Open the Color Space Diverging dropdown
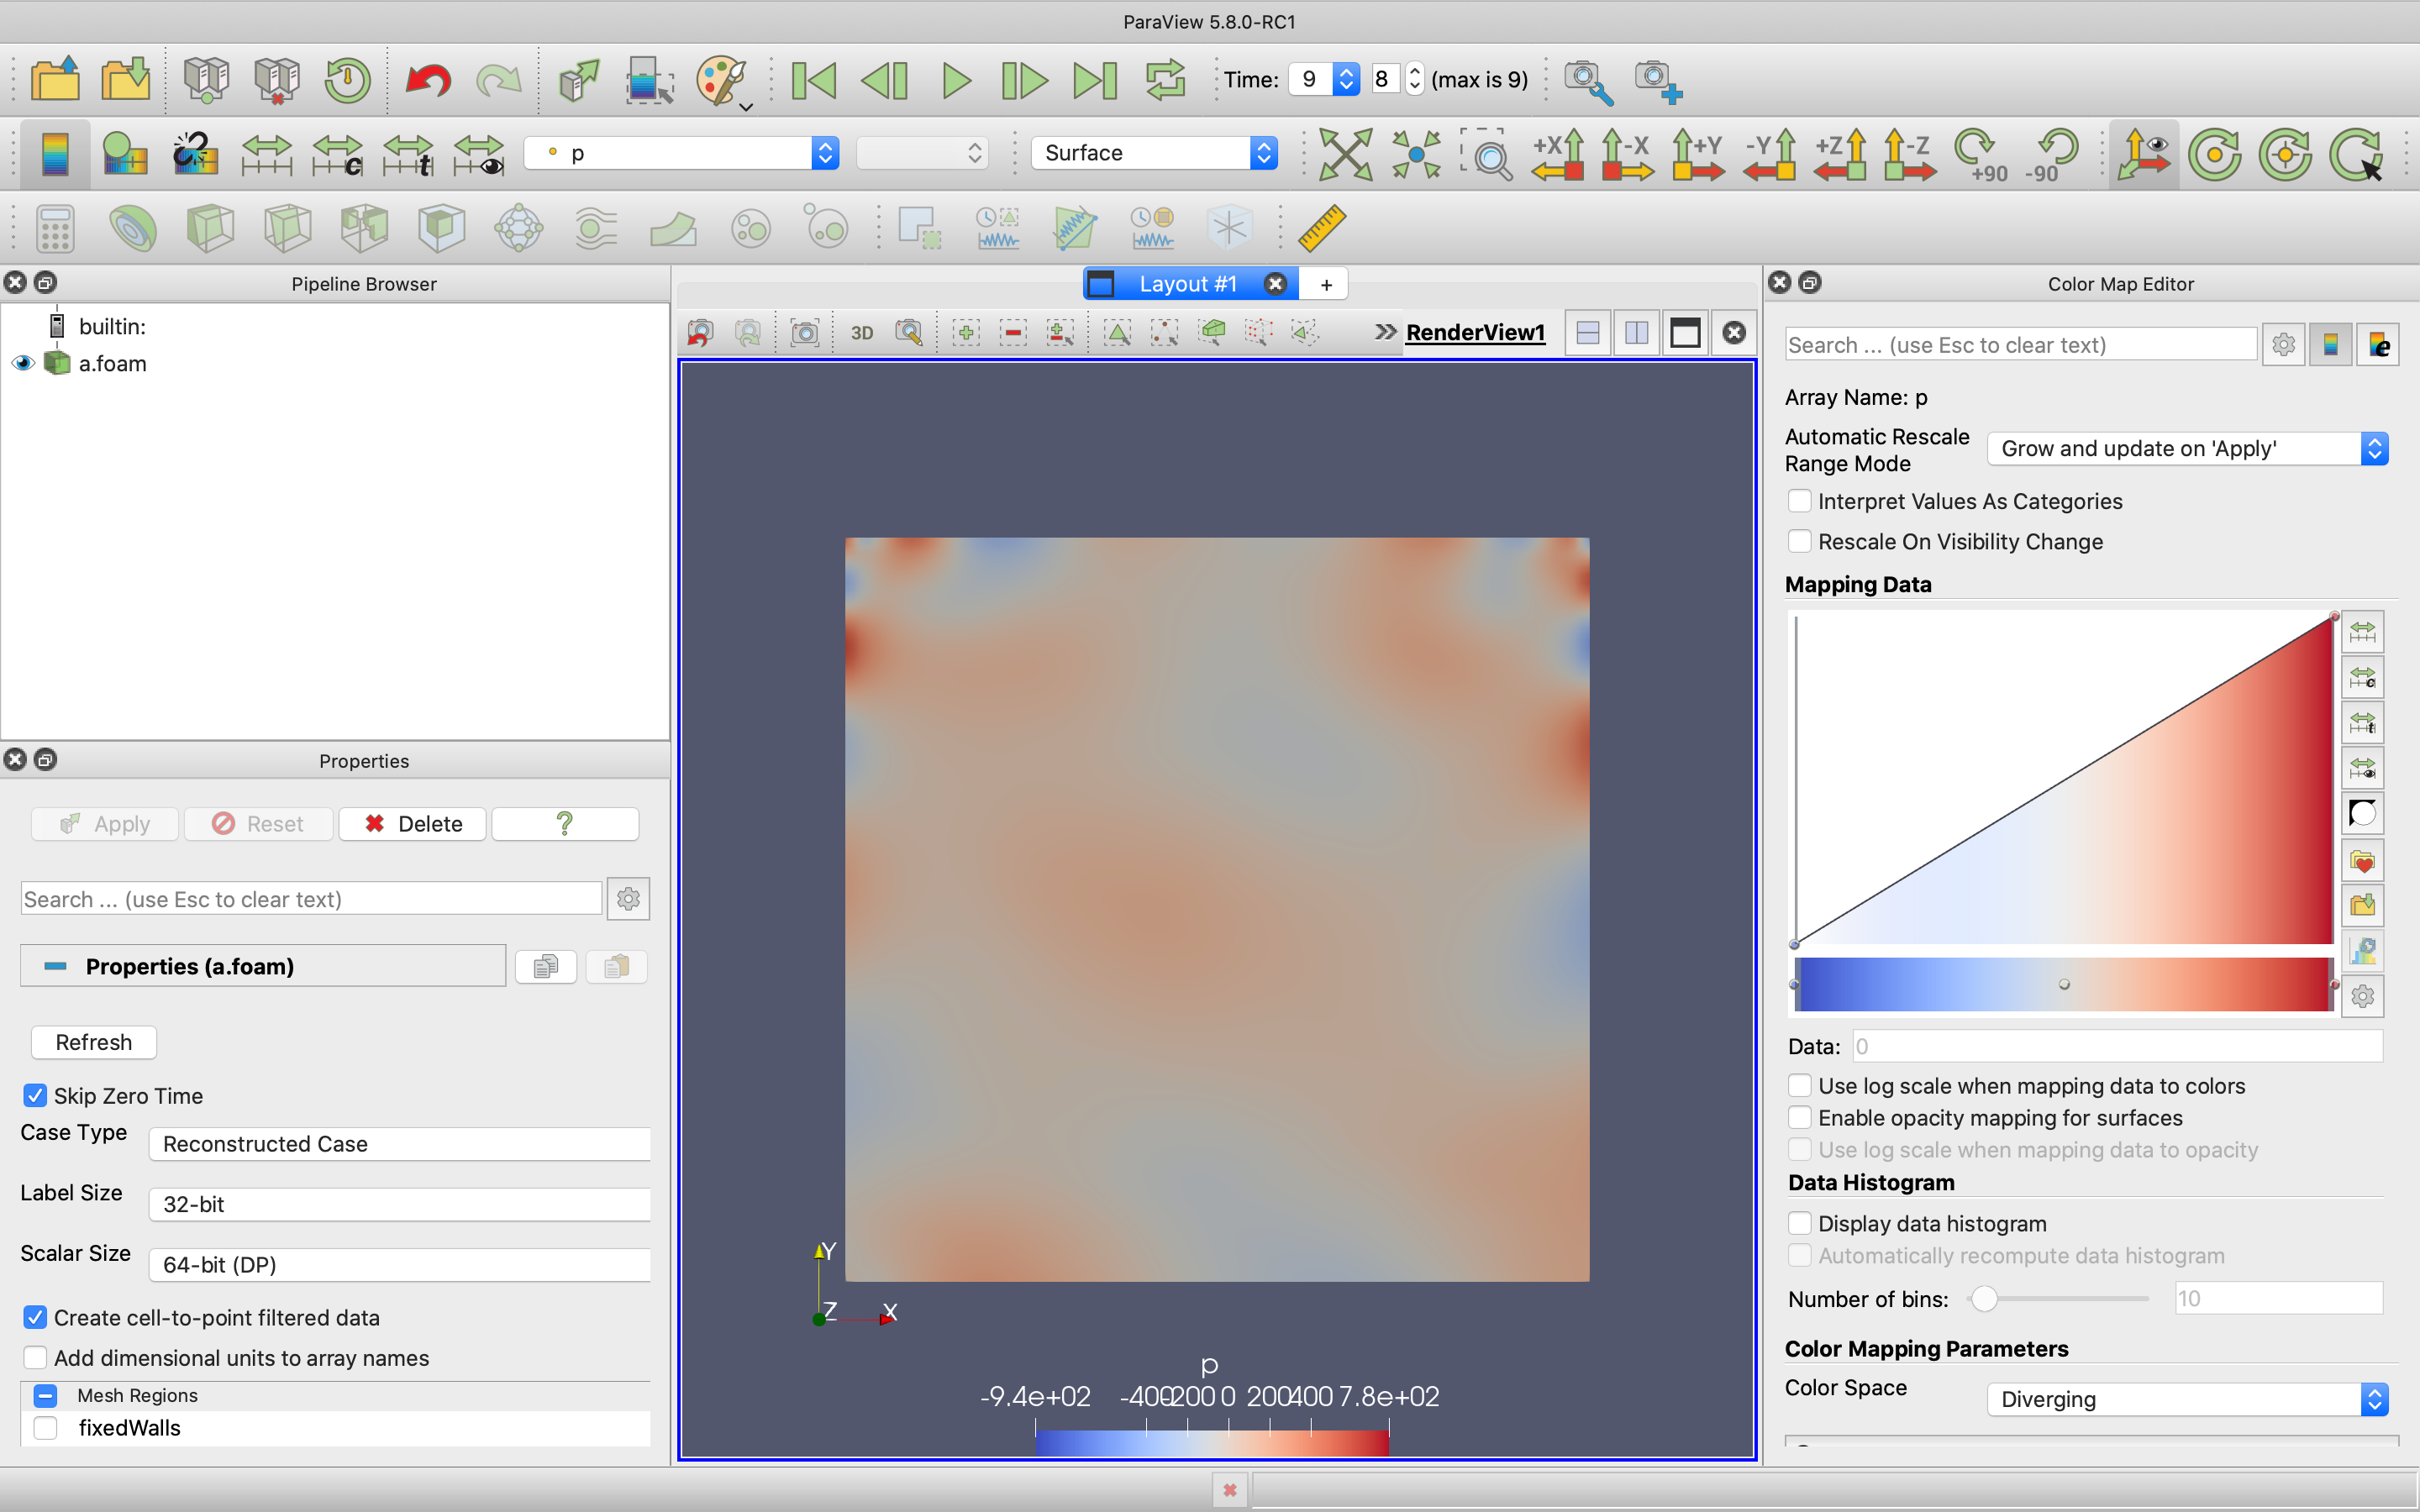 click(2186, 1399)
